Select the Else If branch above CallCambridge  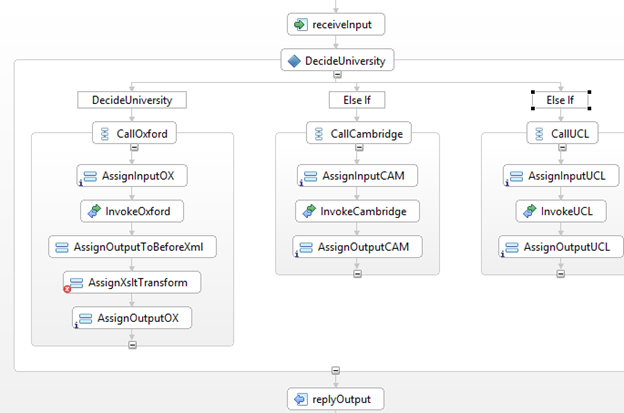coord(356,100)
